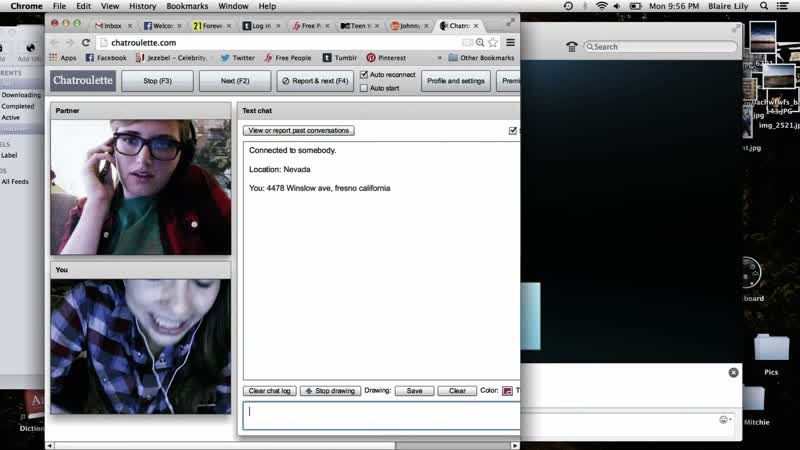Click the Chrome back arrow
The width and height of the screenshot is (800, 450).
click(55, 42)
